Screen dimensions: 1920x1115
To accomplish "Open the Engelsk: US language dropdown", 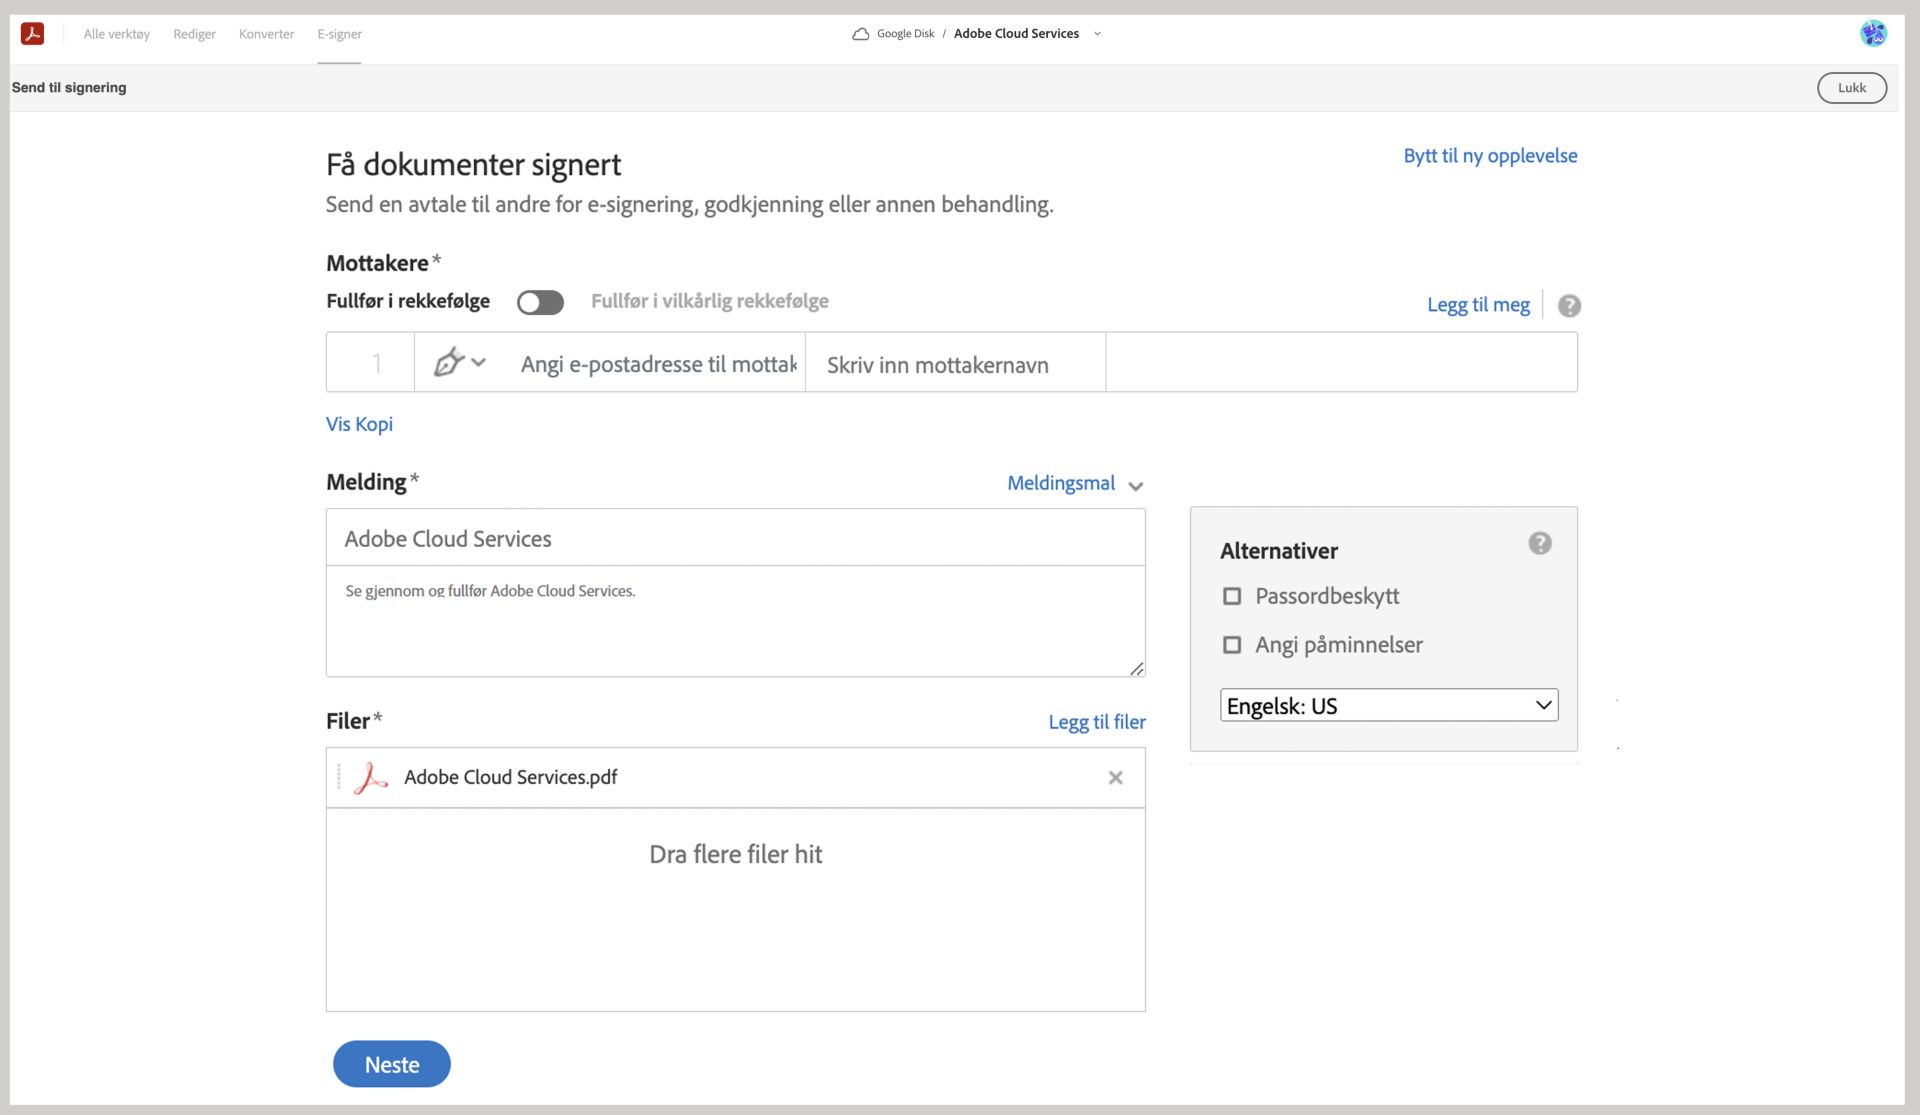I will 1389,705.
